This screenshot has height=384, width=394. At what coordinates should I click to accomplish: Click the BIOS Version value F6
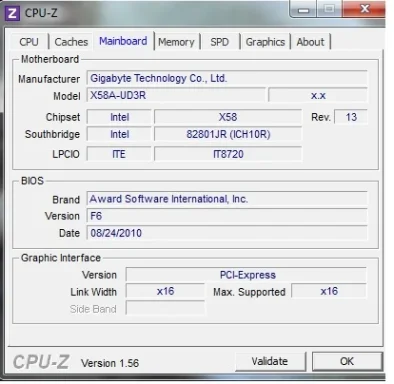pyautogui.click(x=227, y=216)
